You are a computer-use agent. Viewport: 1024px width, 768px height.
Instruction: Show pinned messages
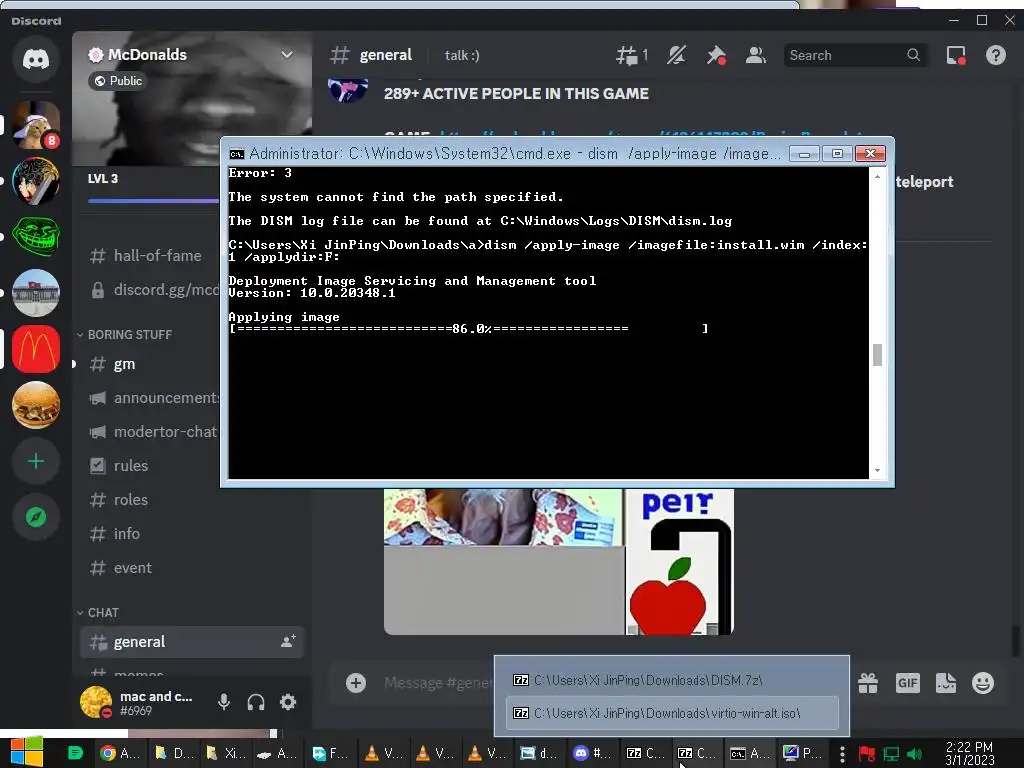(x=716, y=56)
